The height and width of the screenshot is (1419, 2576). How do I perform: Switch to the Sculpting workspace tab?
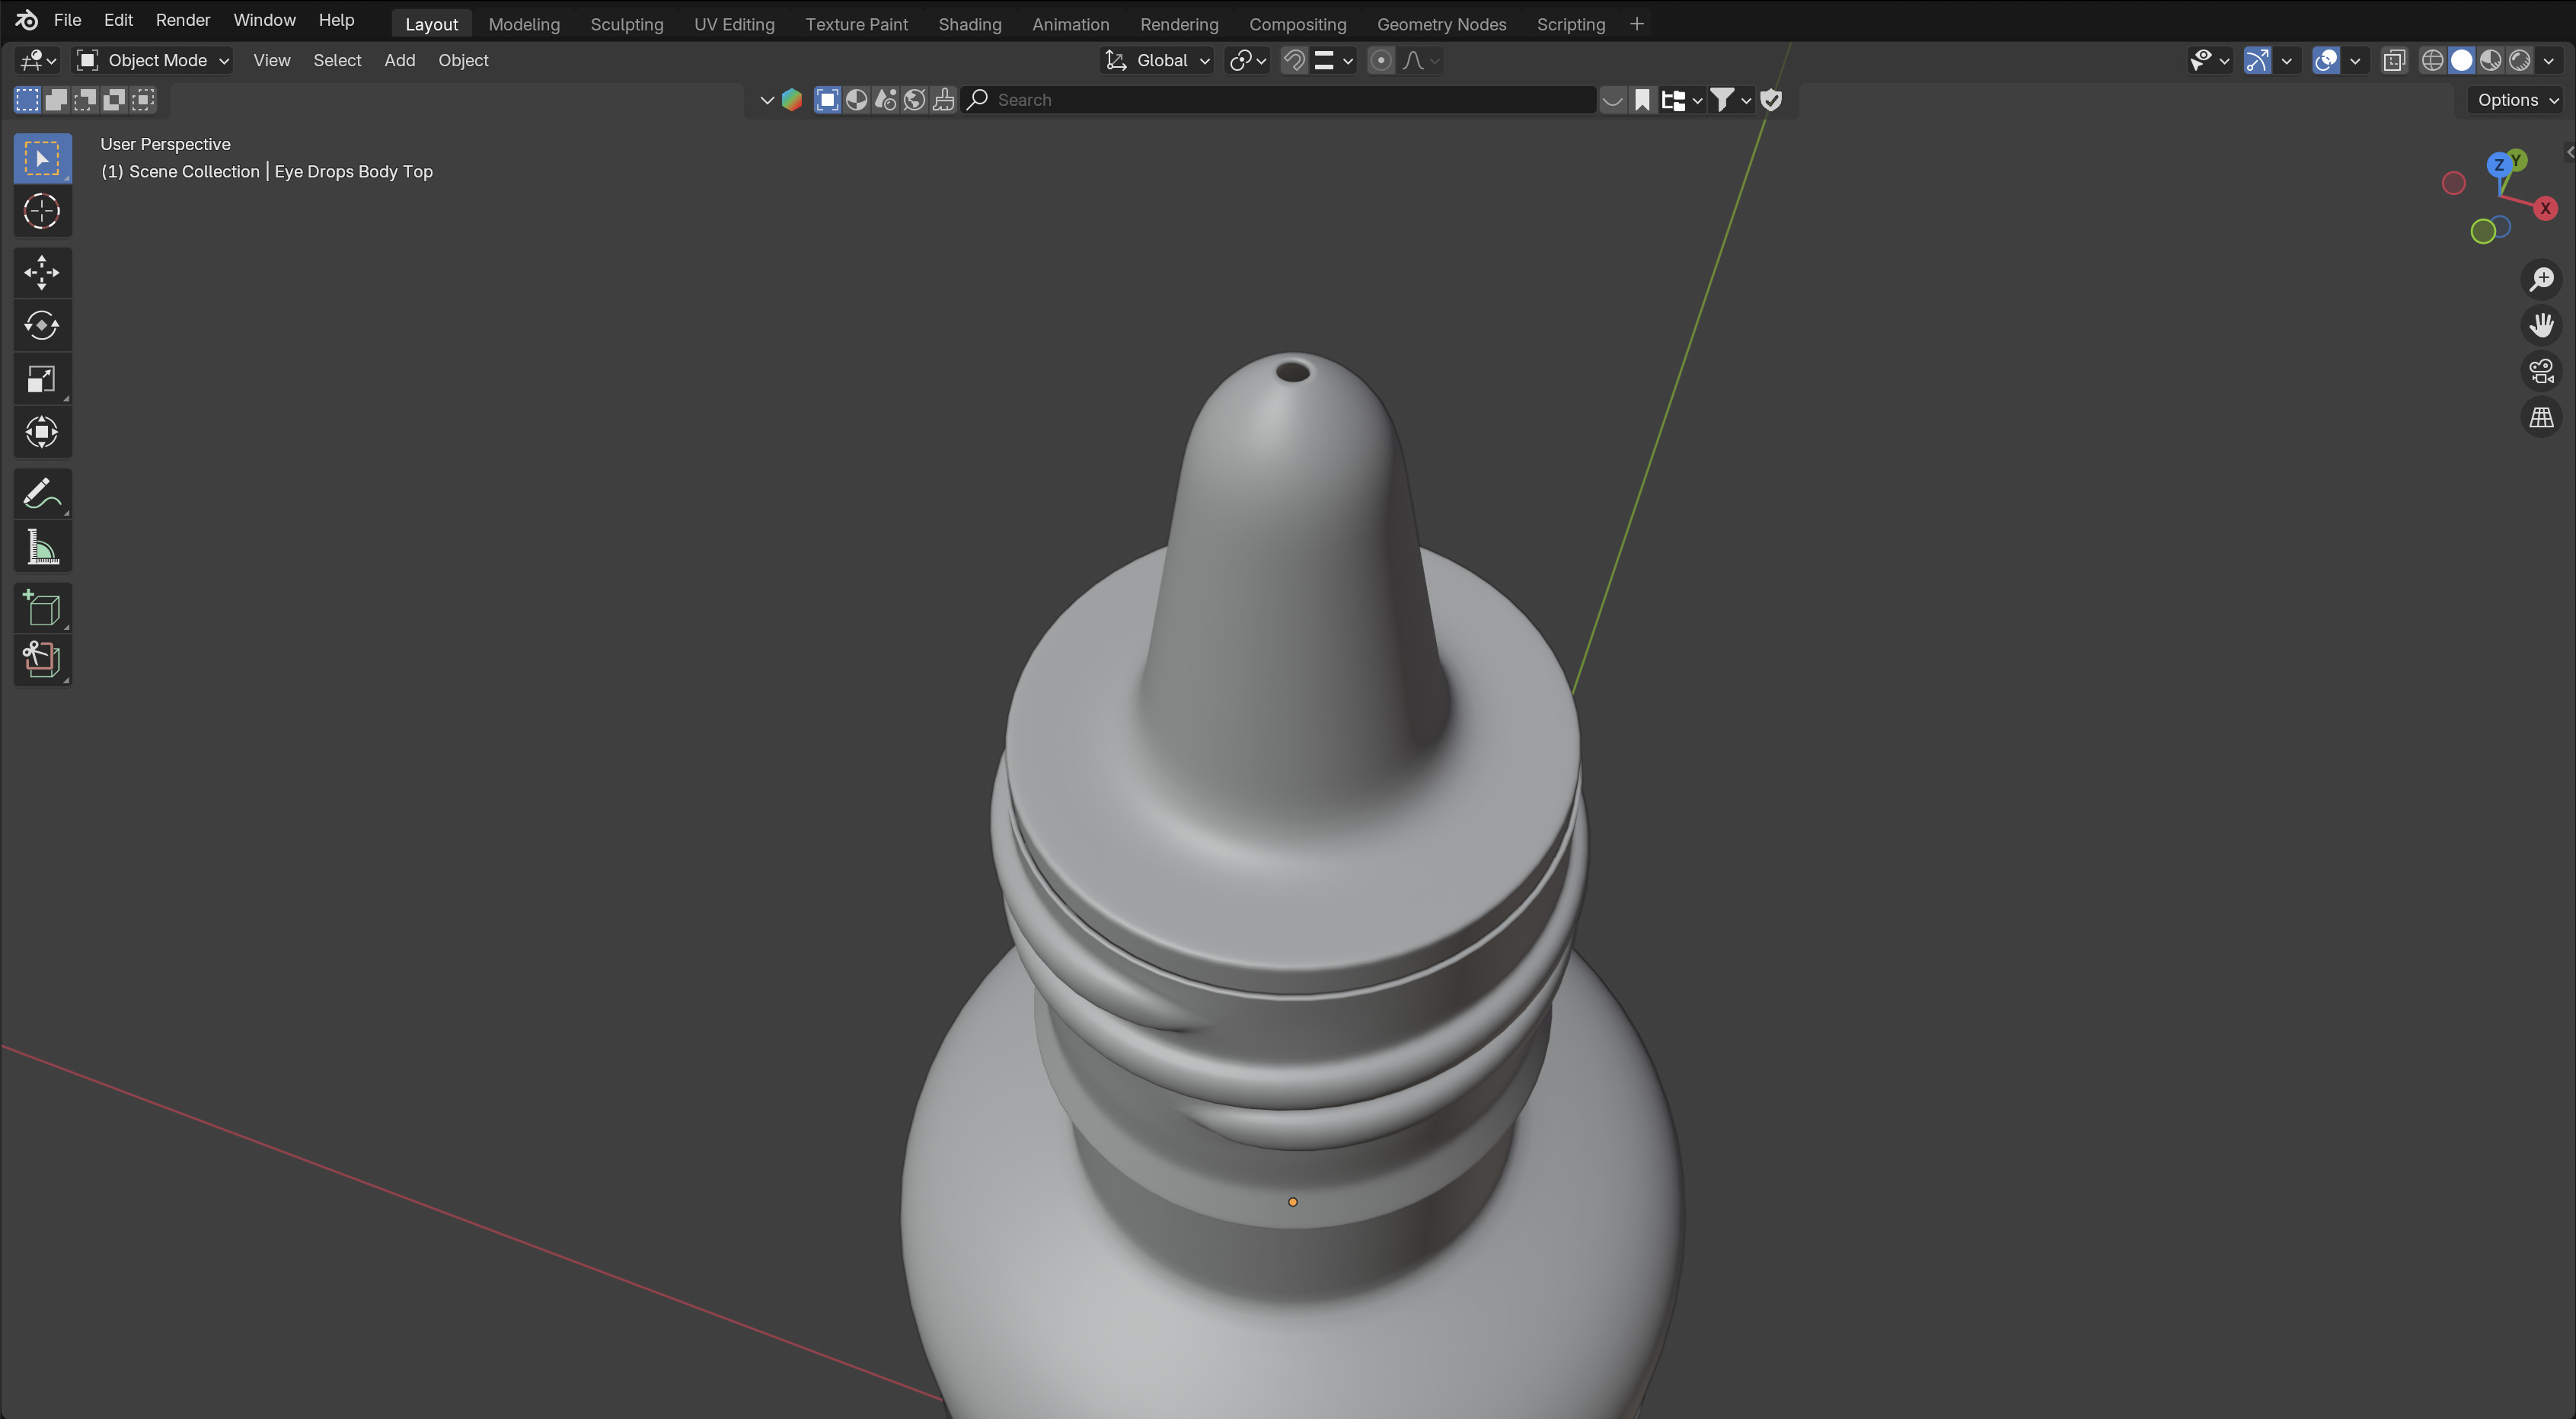pyautogui.click(x=627, y=24)
